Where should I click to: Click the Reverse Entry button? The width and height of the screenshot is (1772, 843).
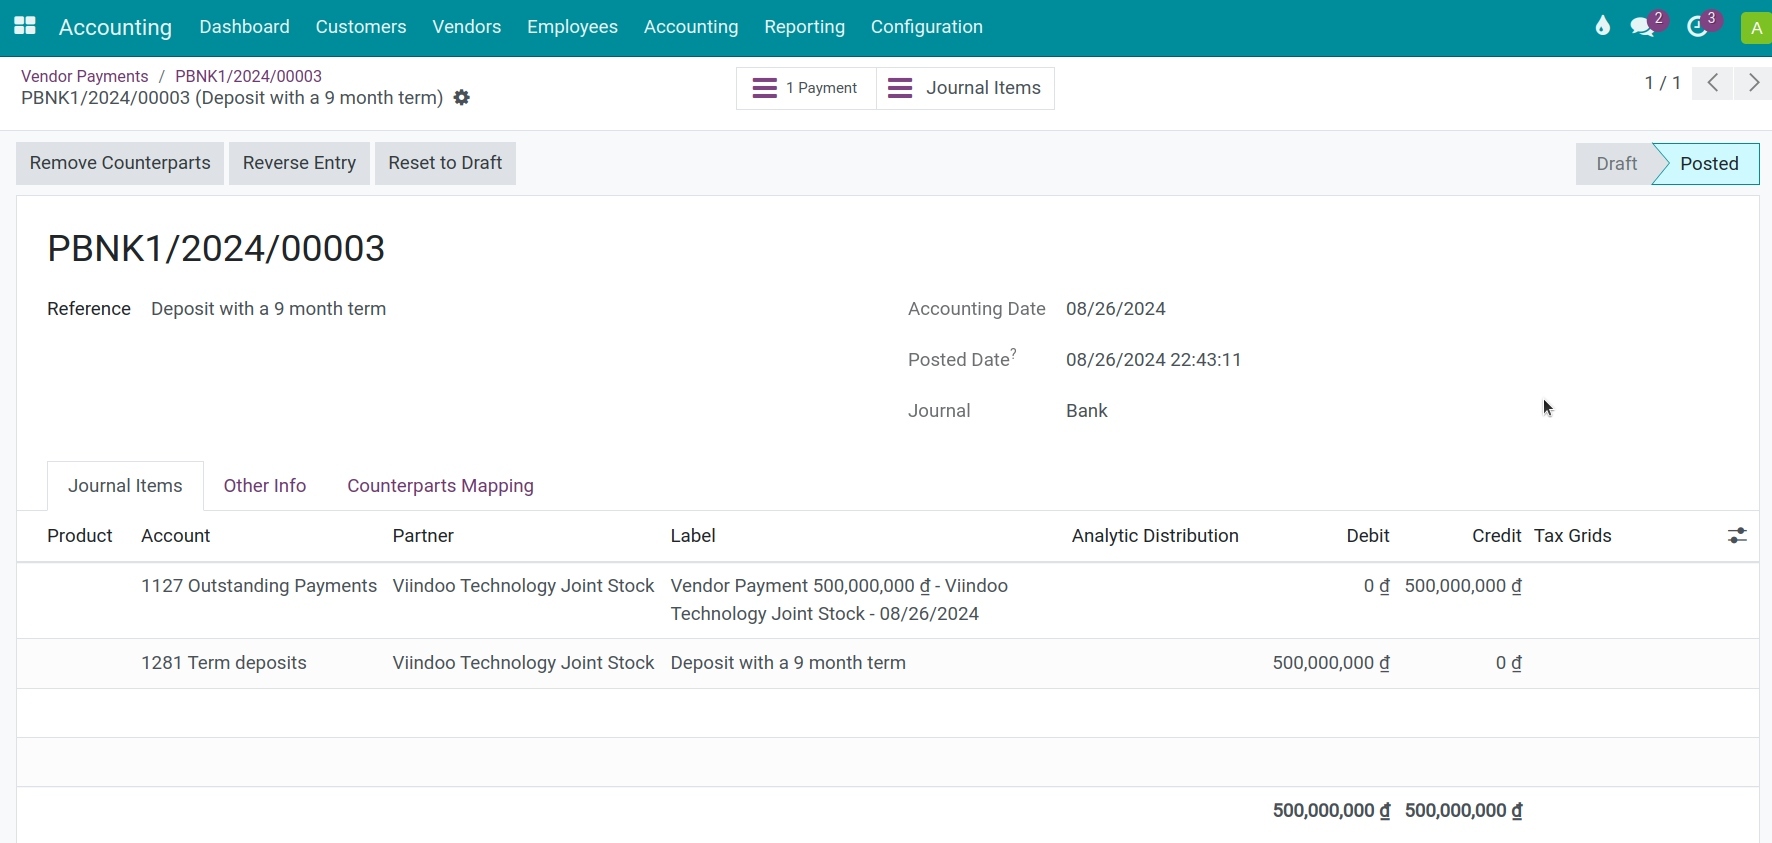tap(299, 163)
